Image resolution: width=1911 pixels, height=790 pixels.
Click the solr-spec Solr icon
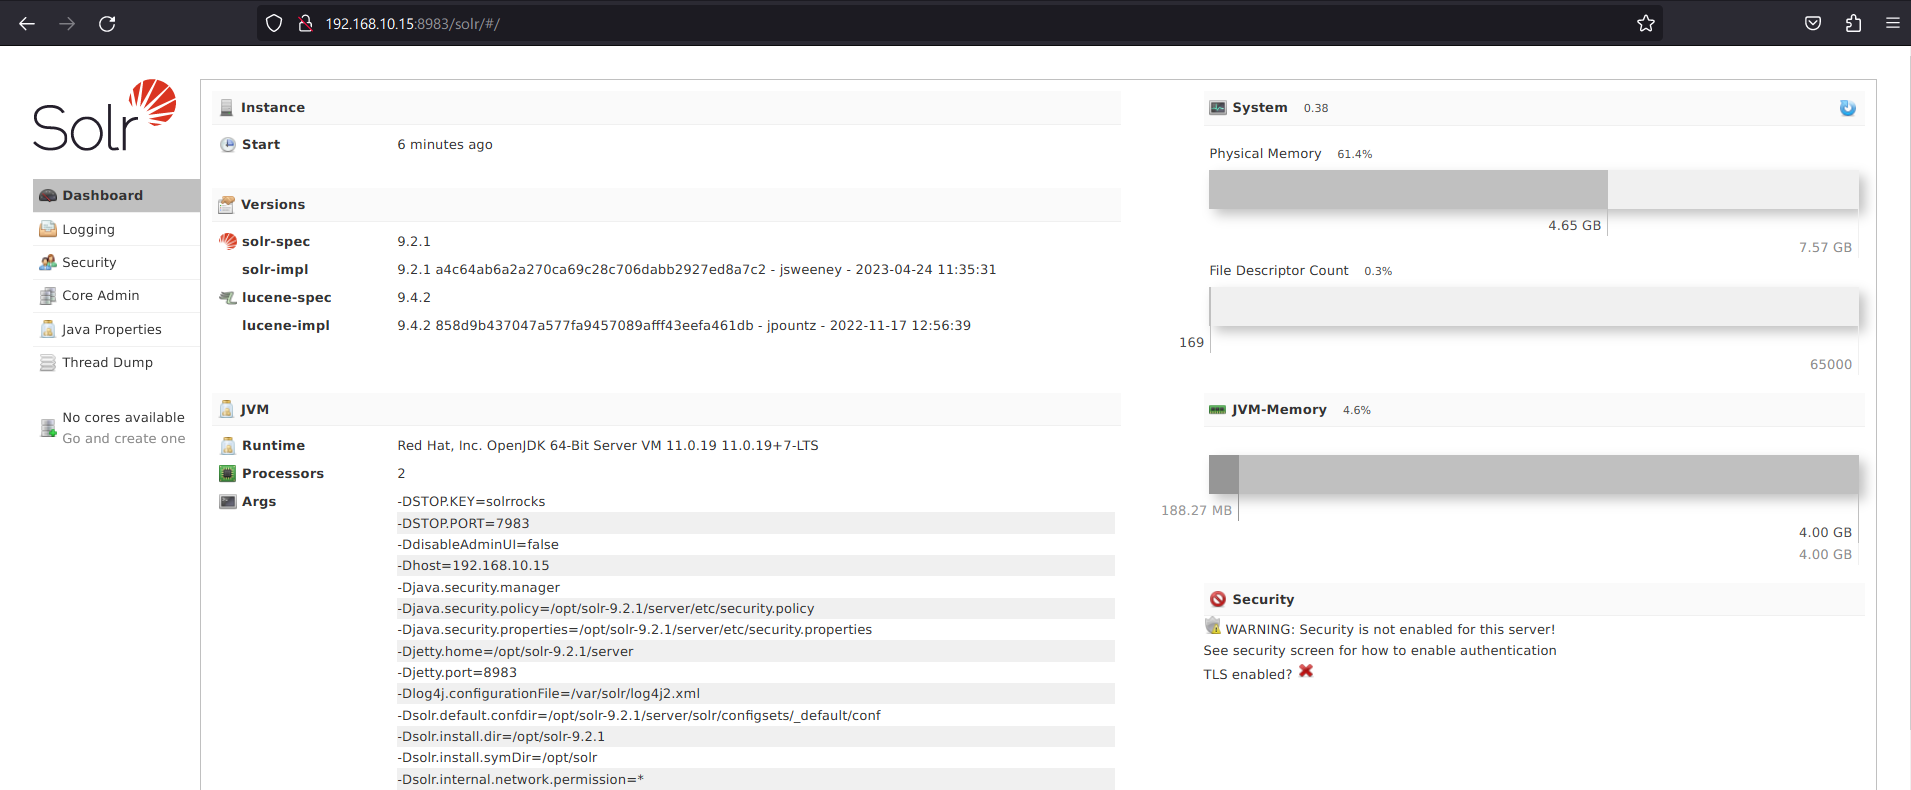[228, 241]
